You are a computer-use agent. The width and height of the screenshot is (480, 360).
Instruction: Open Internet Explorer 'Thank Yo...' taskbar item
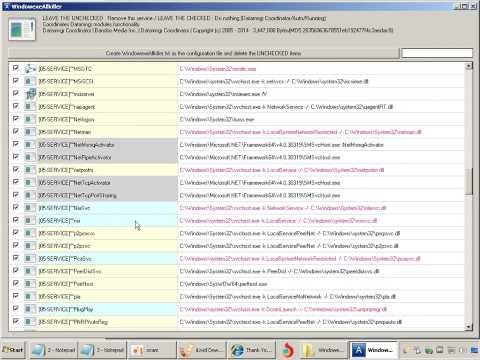[252, 350]
